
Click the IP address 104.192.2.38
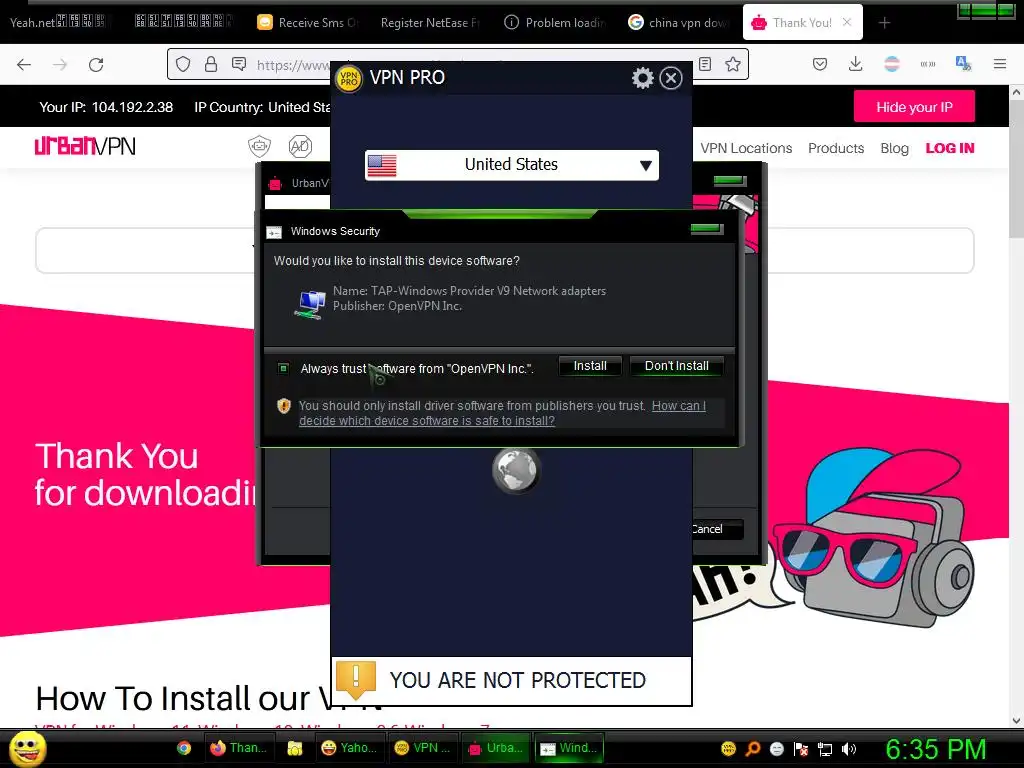132,107
